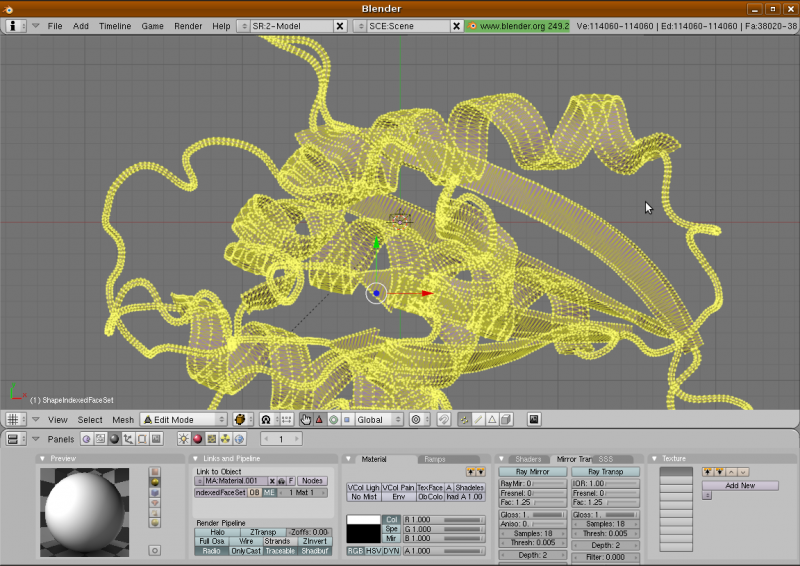The width and height of the screenshot is (800, 566).
Task: Click the render preview image icon
Action: 534,420
